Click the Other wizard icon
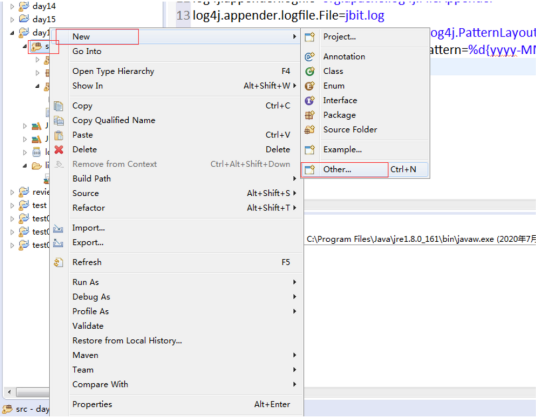 coord(310,169)
